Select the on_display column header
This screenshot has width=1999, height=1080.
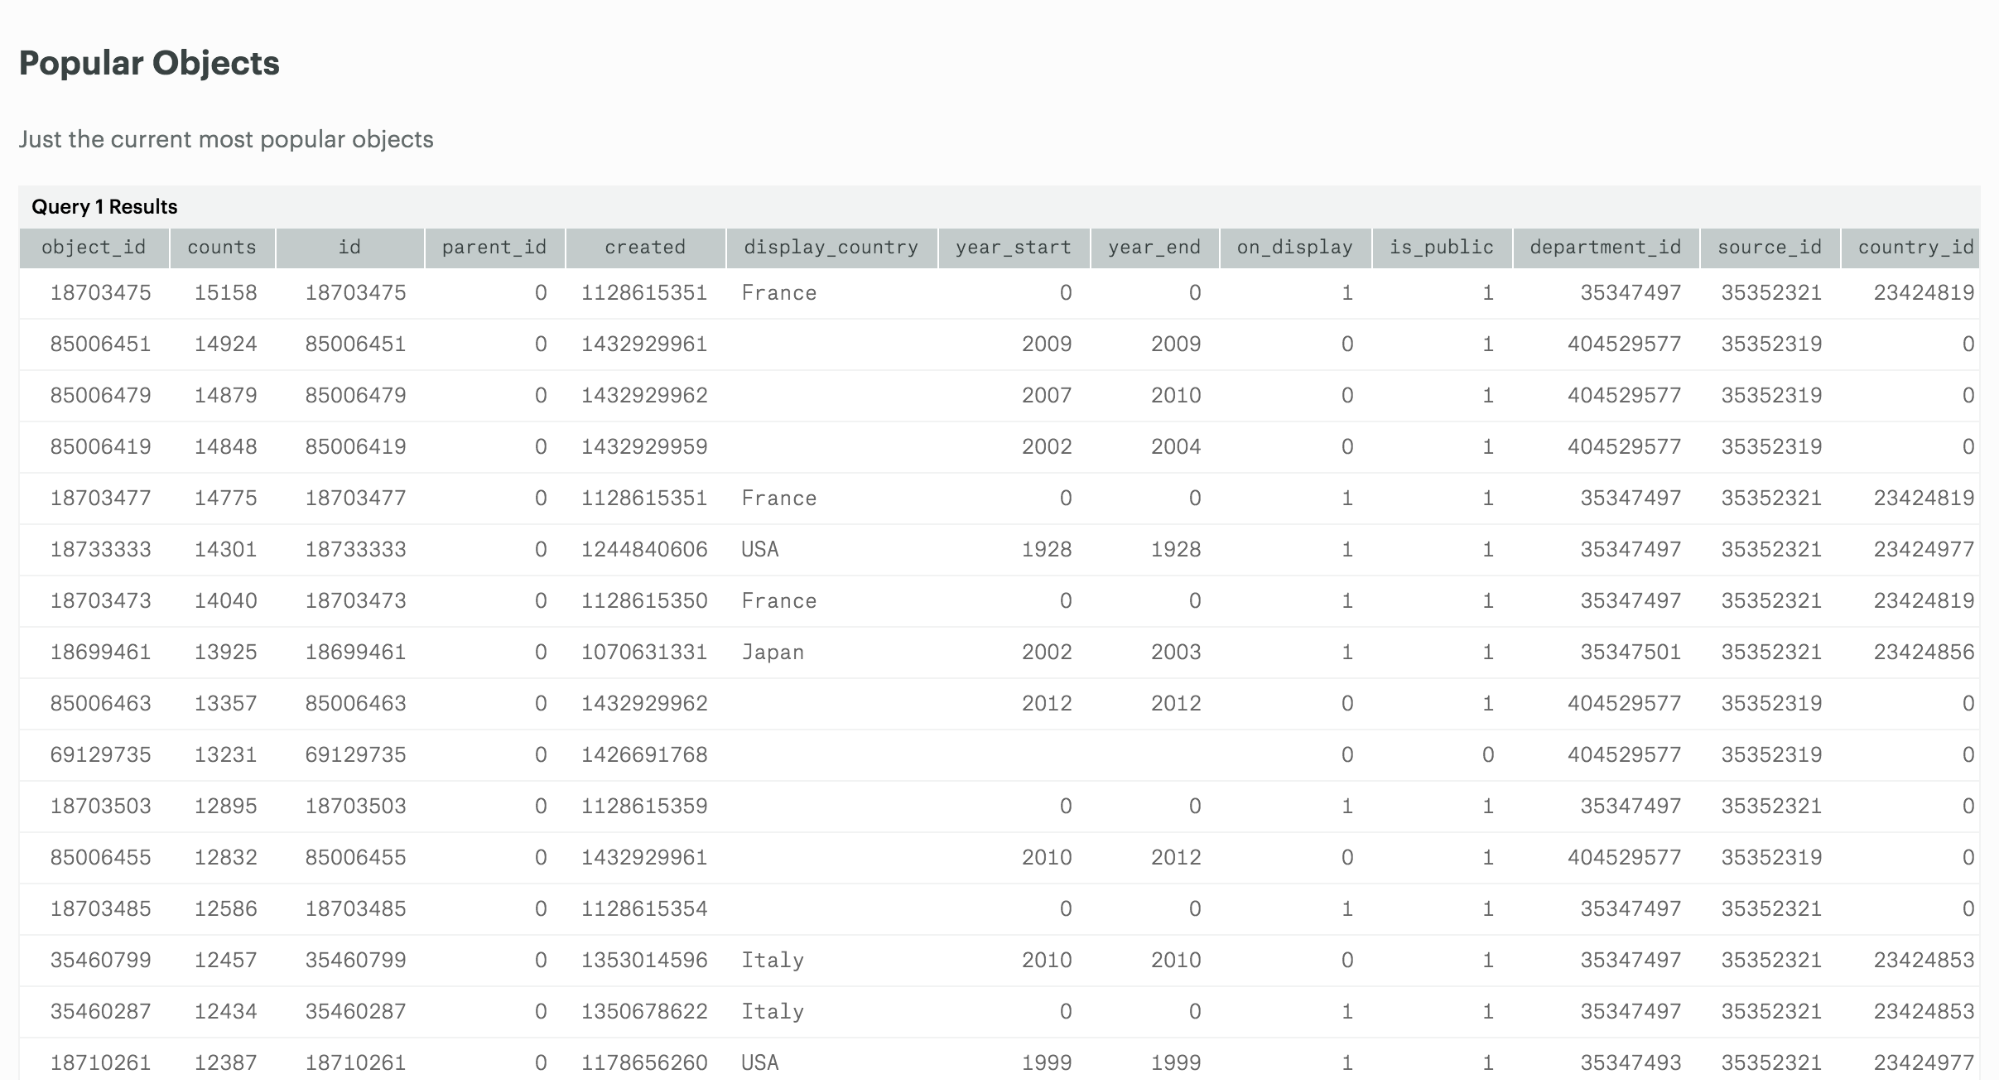(1295, 248)
